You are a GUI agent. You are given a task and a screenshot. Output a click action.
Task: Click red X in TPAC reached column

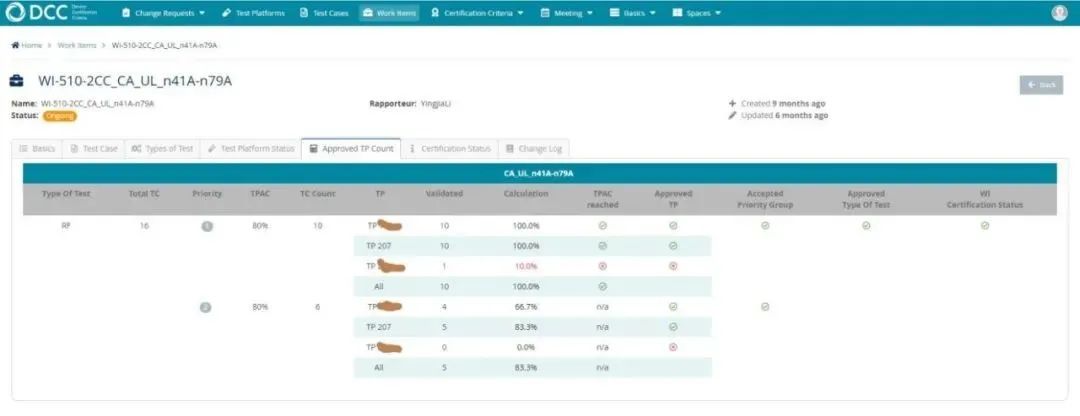click(x=603, y=266)
